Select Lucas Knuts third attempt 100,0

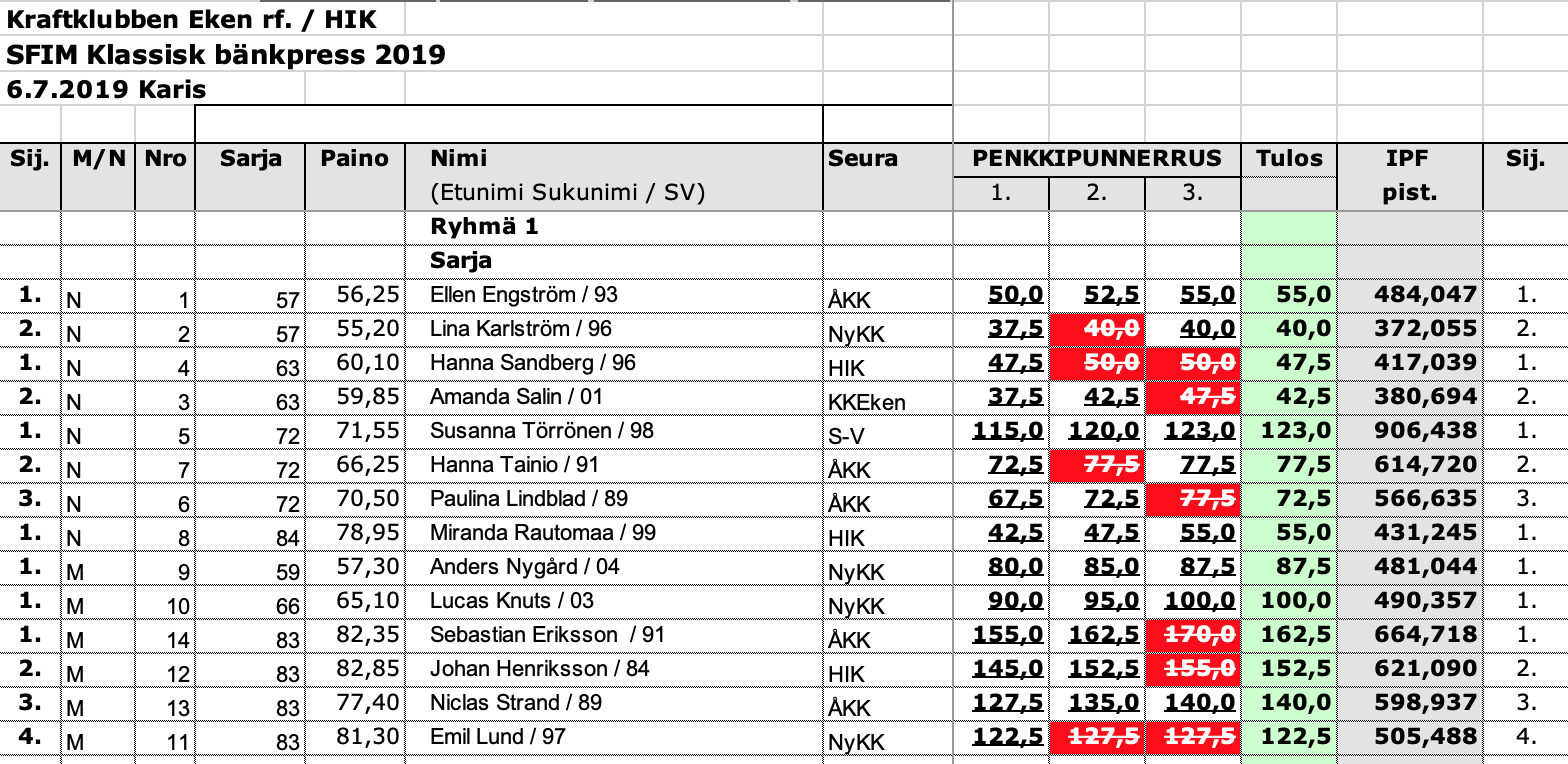1193,601
